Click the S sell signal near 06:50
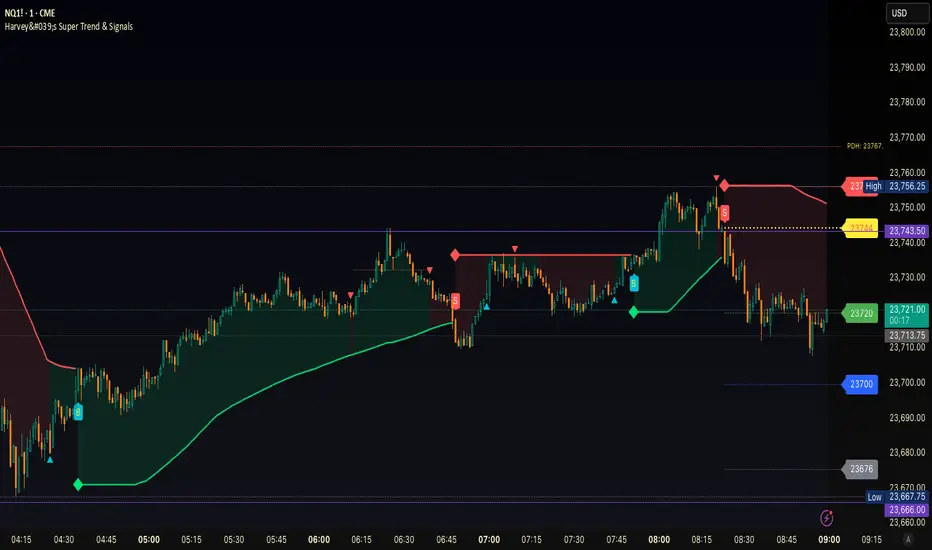The image size is (932, 550). [x=455, y=301]
